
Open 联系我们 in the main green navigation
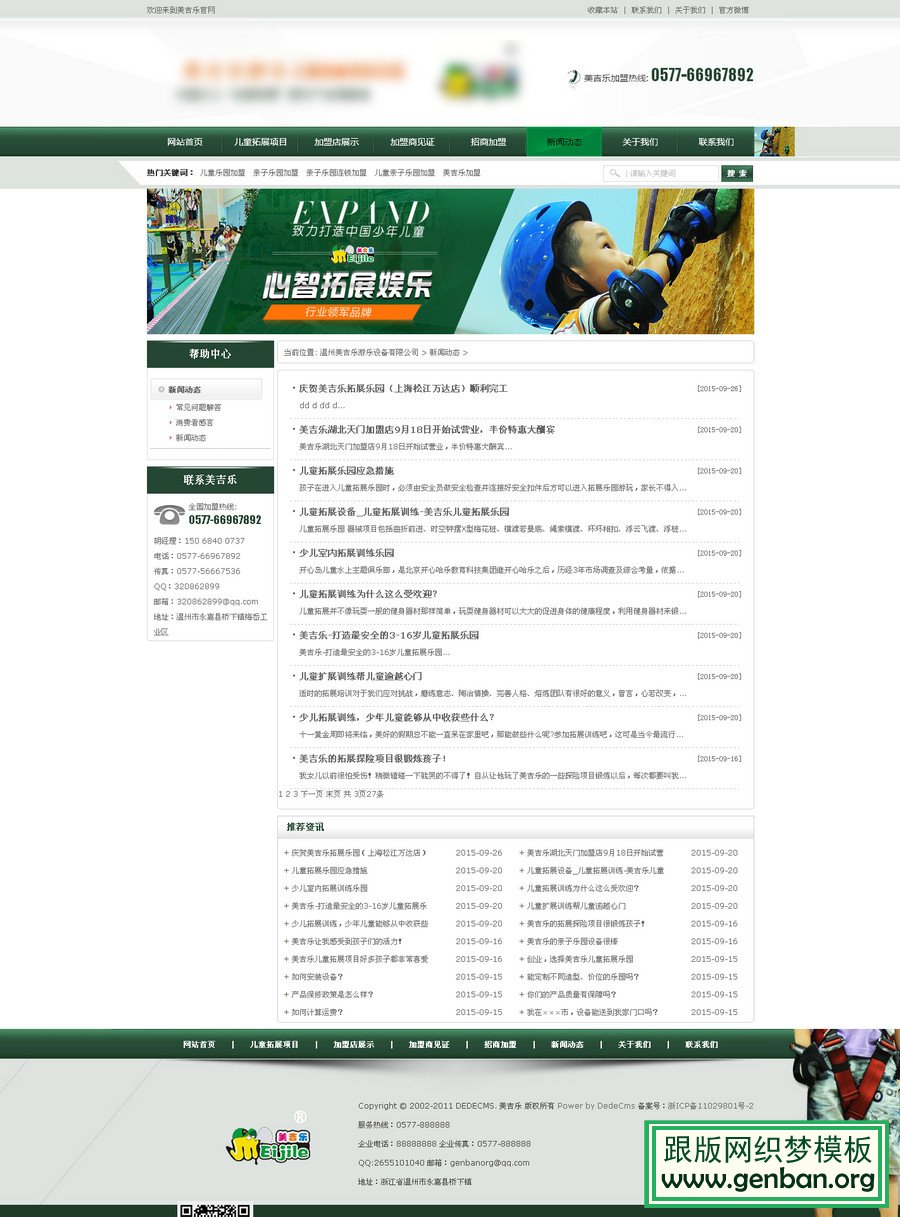(x=716, y=142)
